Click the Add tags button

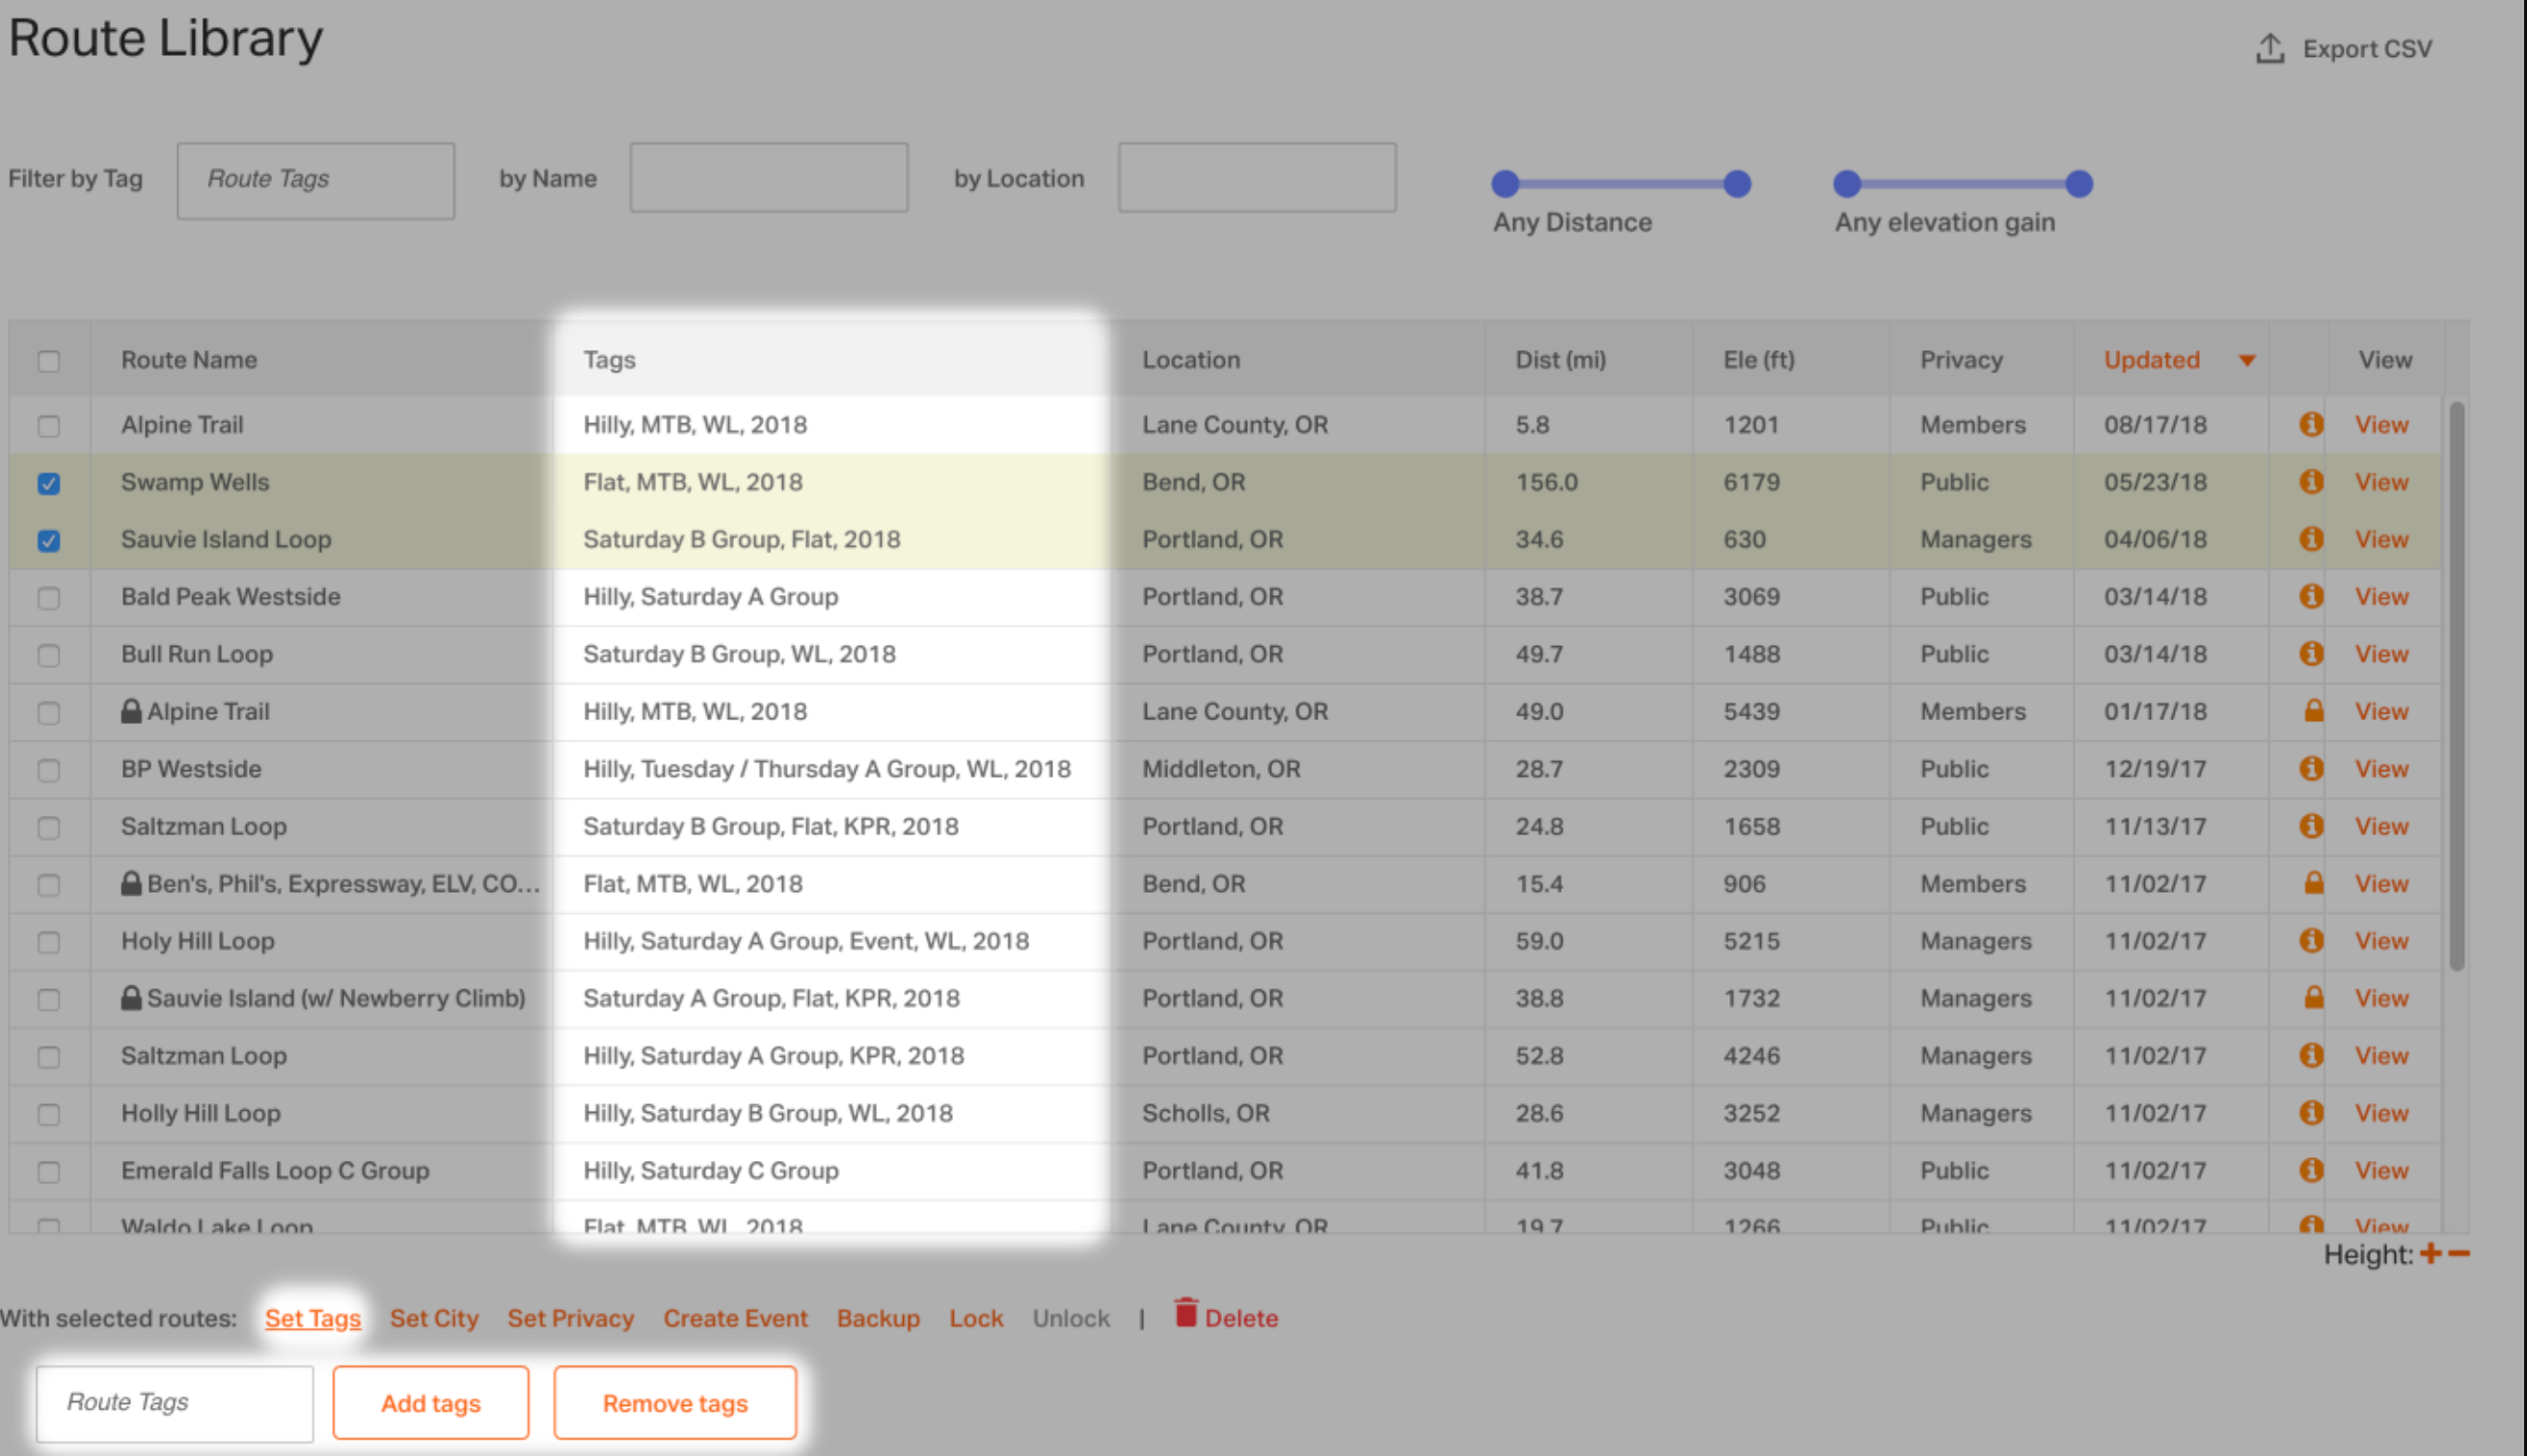(430, 1403)
